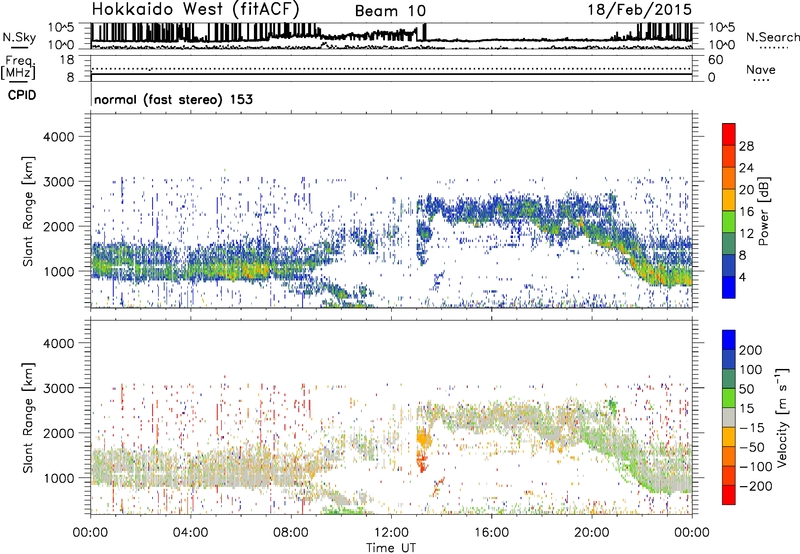Image resolution: width=800 pixels, height=554 pixels.
Task: Click the '-200' value on the velocity scale
Action: (x=754, y=486)
